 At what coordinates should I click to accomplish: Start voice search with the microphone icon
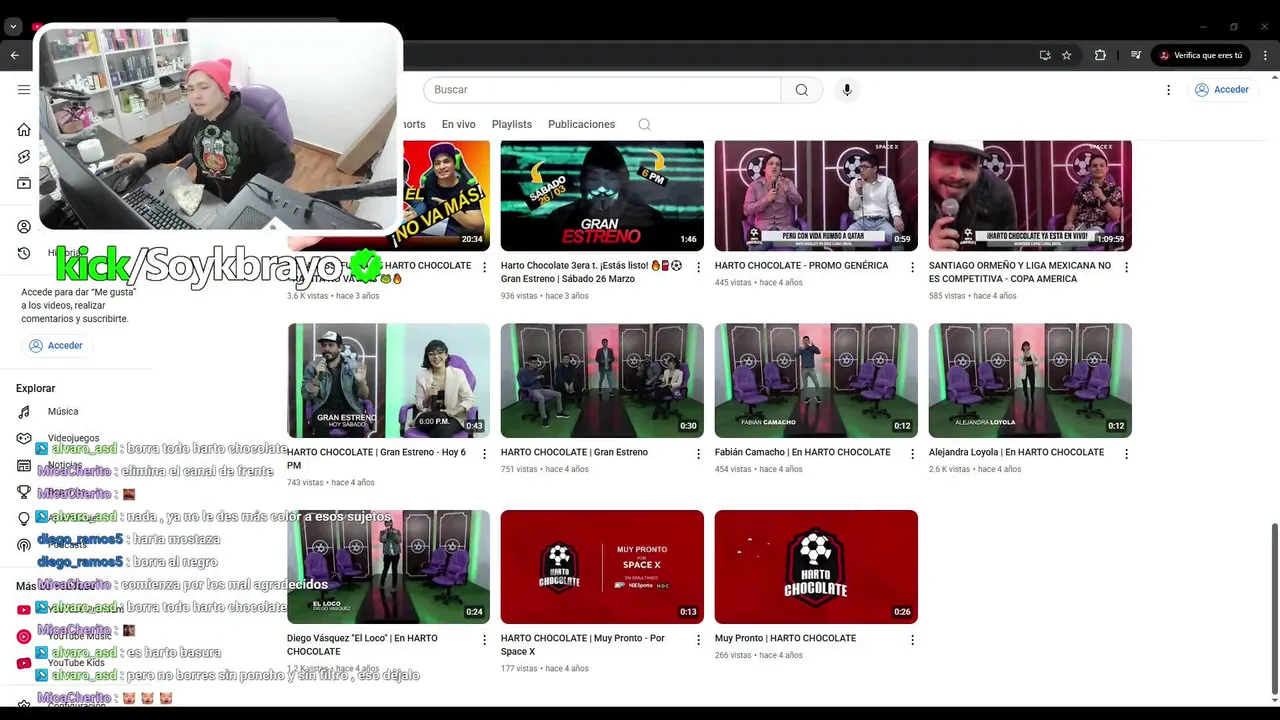tap(847, 90)
